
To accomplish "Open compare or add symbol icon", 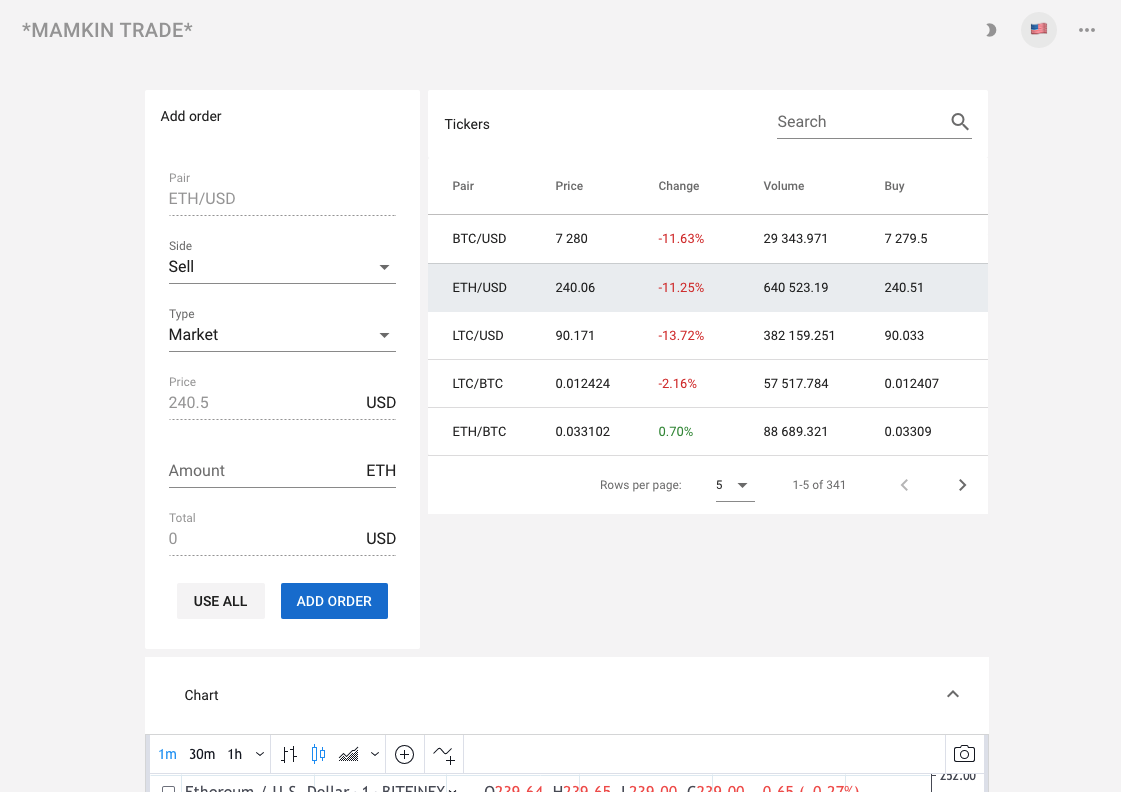I will [x=405, y=754].
